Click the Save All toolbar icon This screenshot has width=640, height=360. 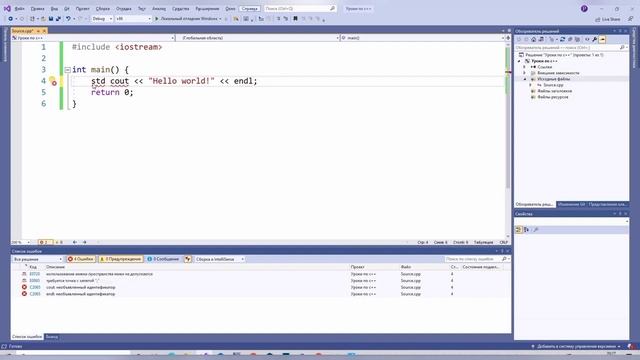point(58,19)
